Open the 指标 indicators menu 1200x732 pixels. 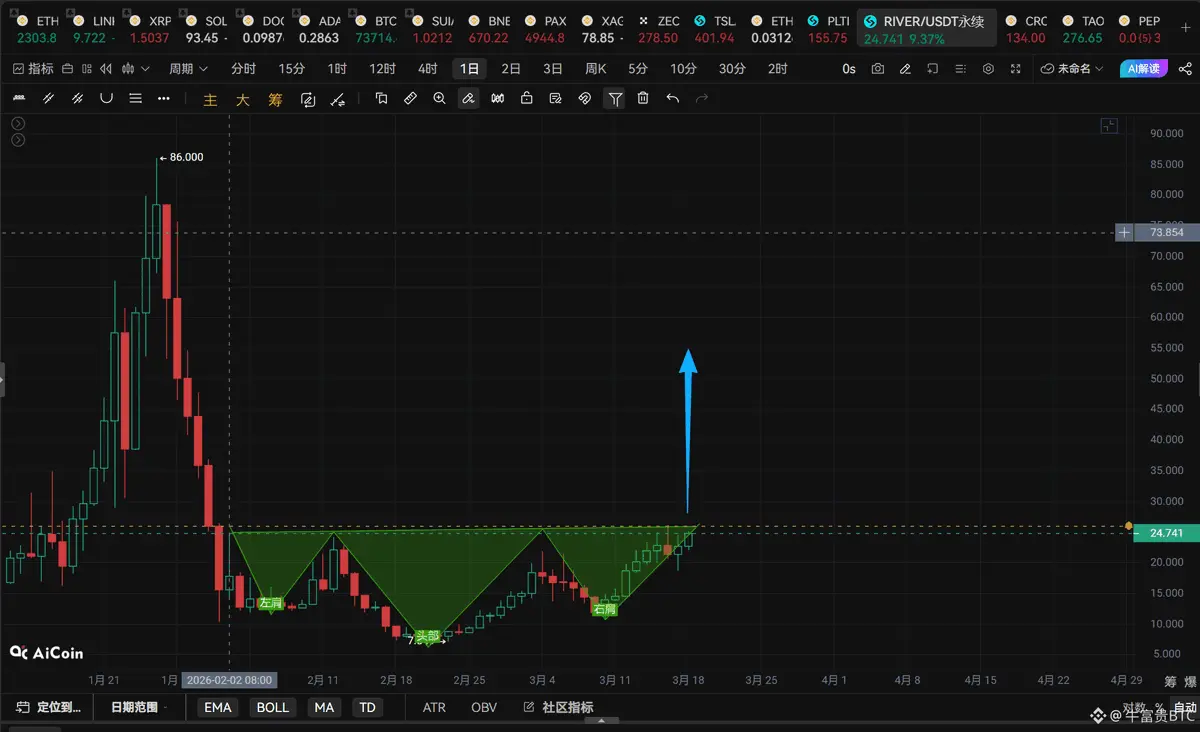[33, 69]
